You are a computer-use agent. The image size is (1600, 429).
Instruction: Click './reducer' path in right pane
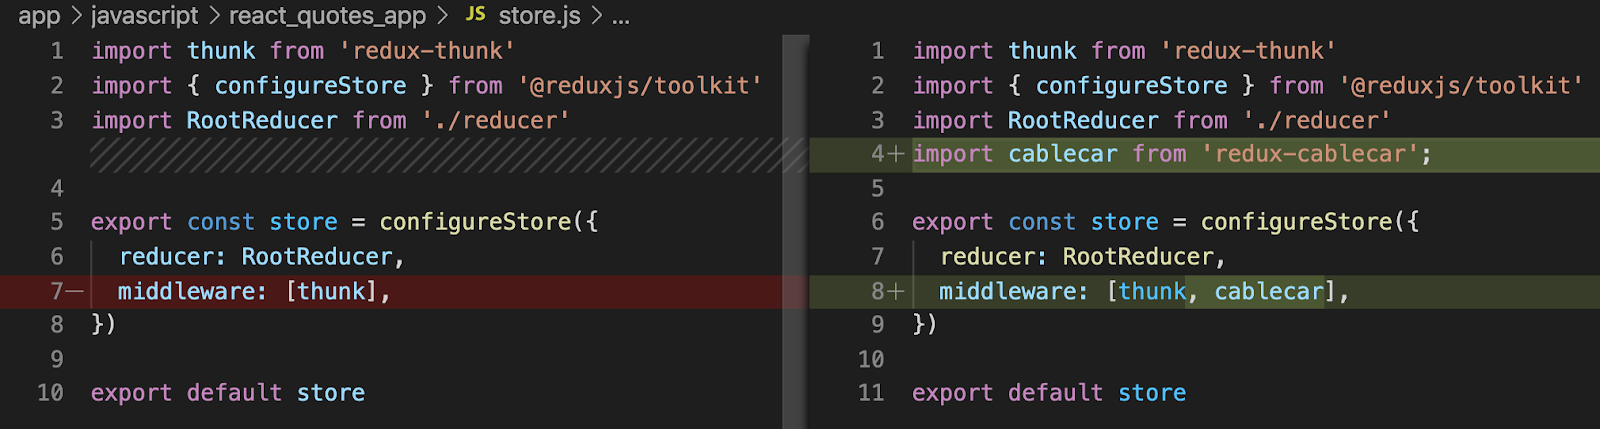(1316, 120)
